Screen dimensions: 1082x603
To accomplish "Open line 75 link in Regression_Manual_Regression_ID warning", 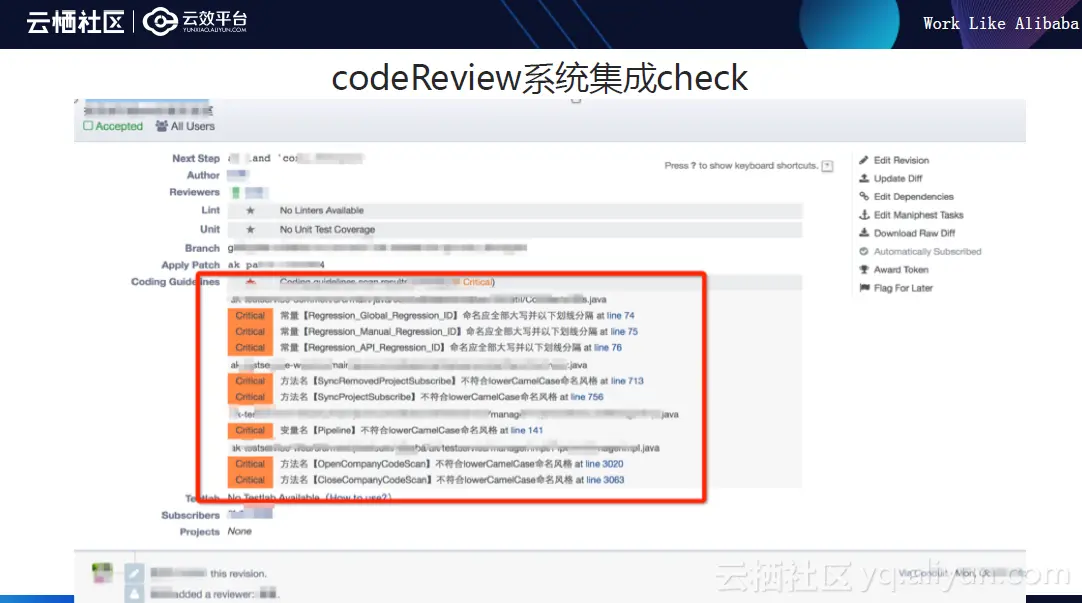I will [x=624, y=331].
